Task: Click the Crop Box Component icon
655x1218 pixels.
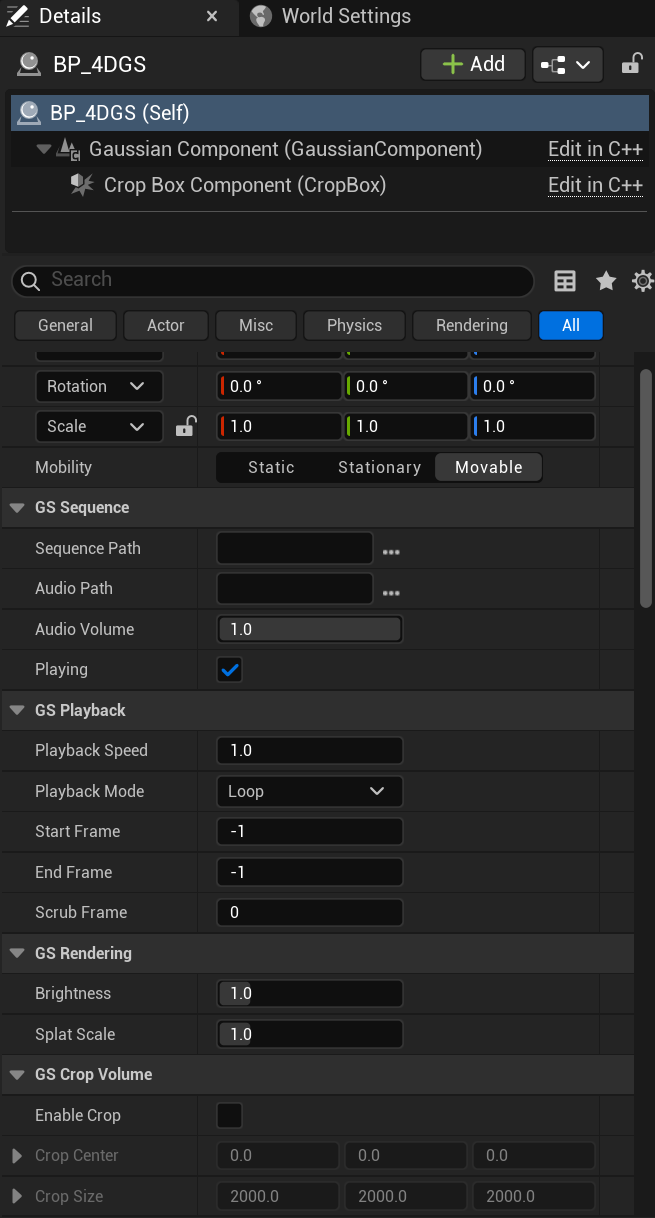Action: coord(82,184)
